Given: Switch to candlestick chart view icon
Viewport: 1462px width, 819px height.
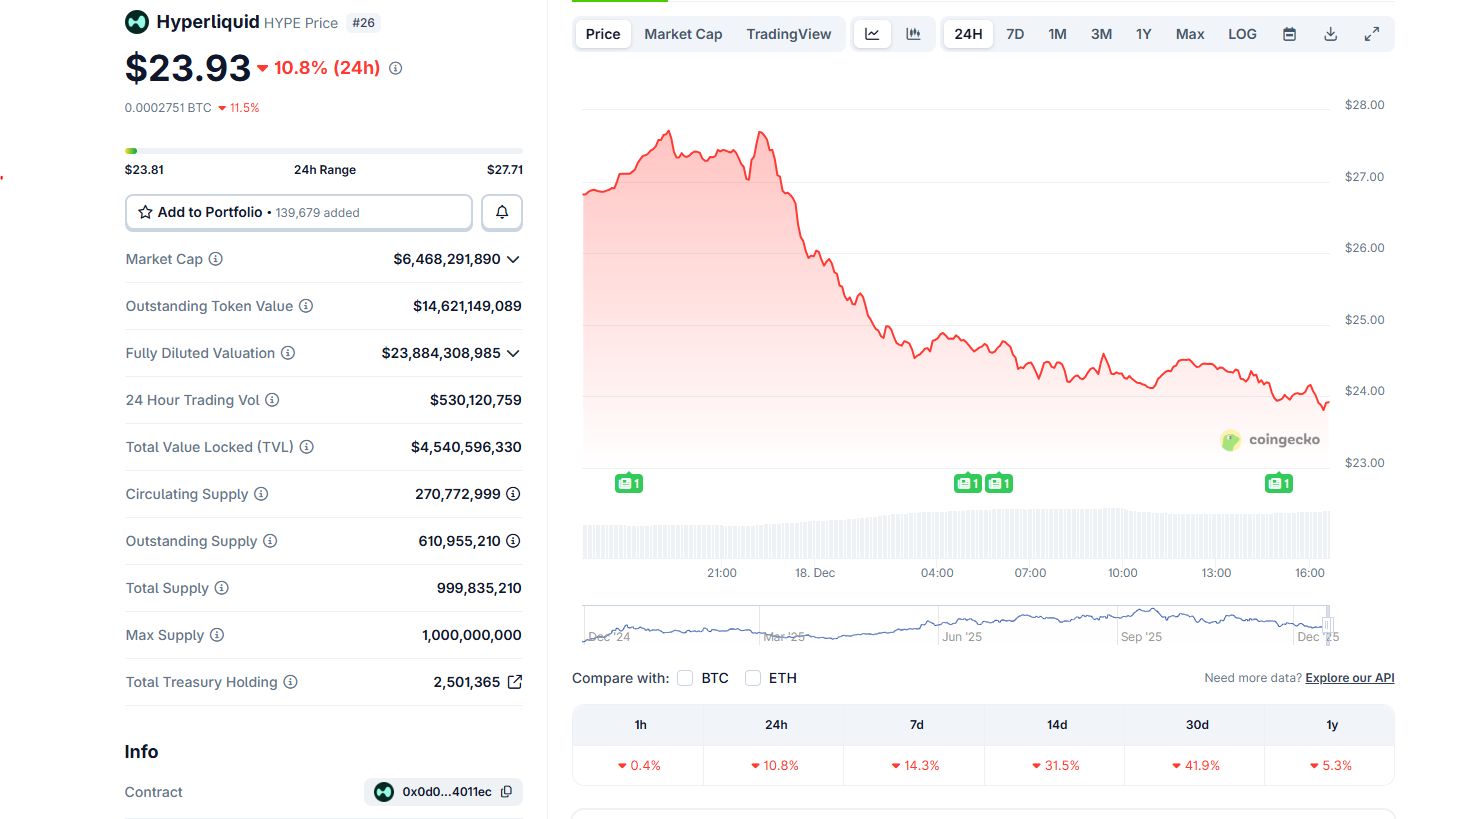Looking at the screenshot, I should [x=913, y=34].
